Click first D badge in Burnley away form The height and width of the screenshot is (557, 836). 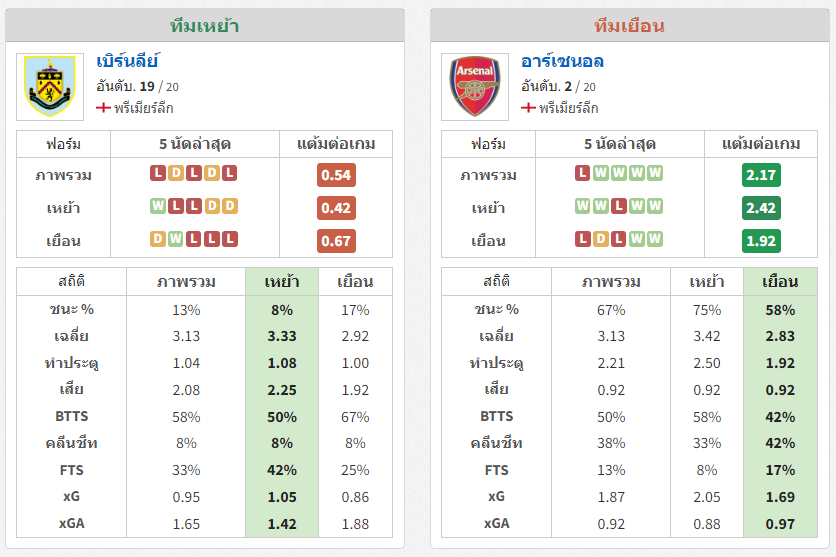158,239
